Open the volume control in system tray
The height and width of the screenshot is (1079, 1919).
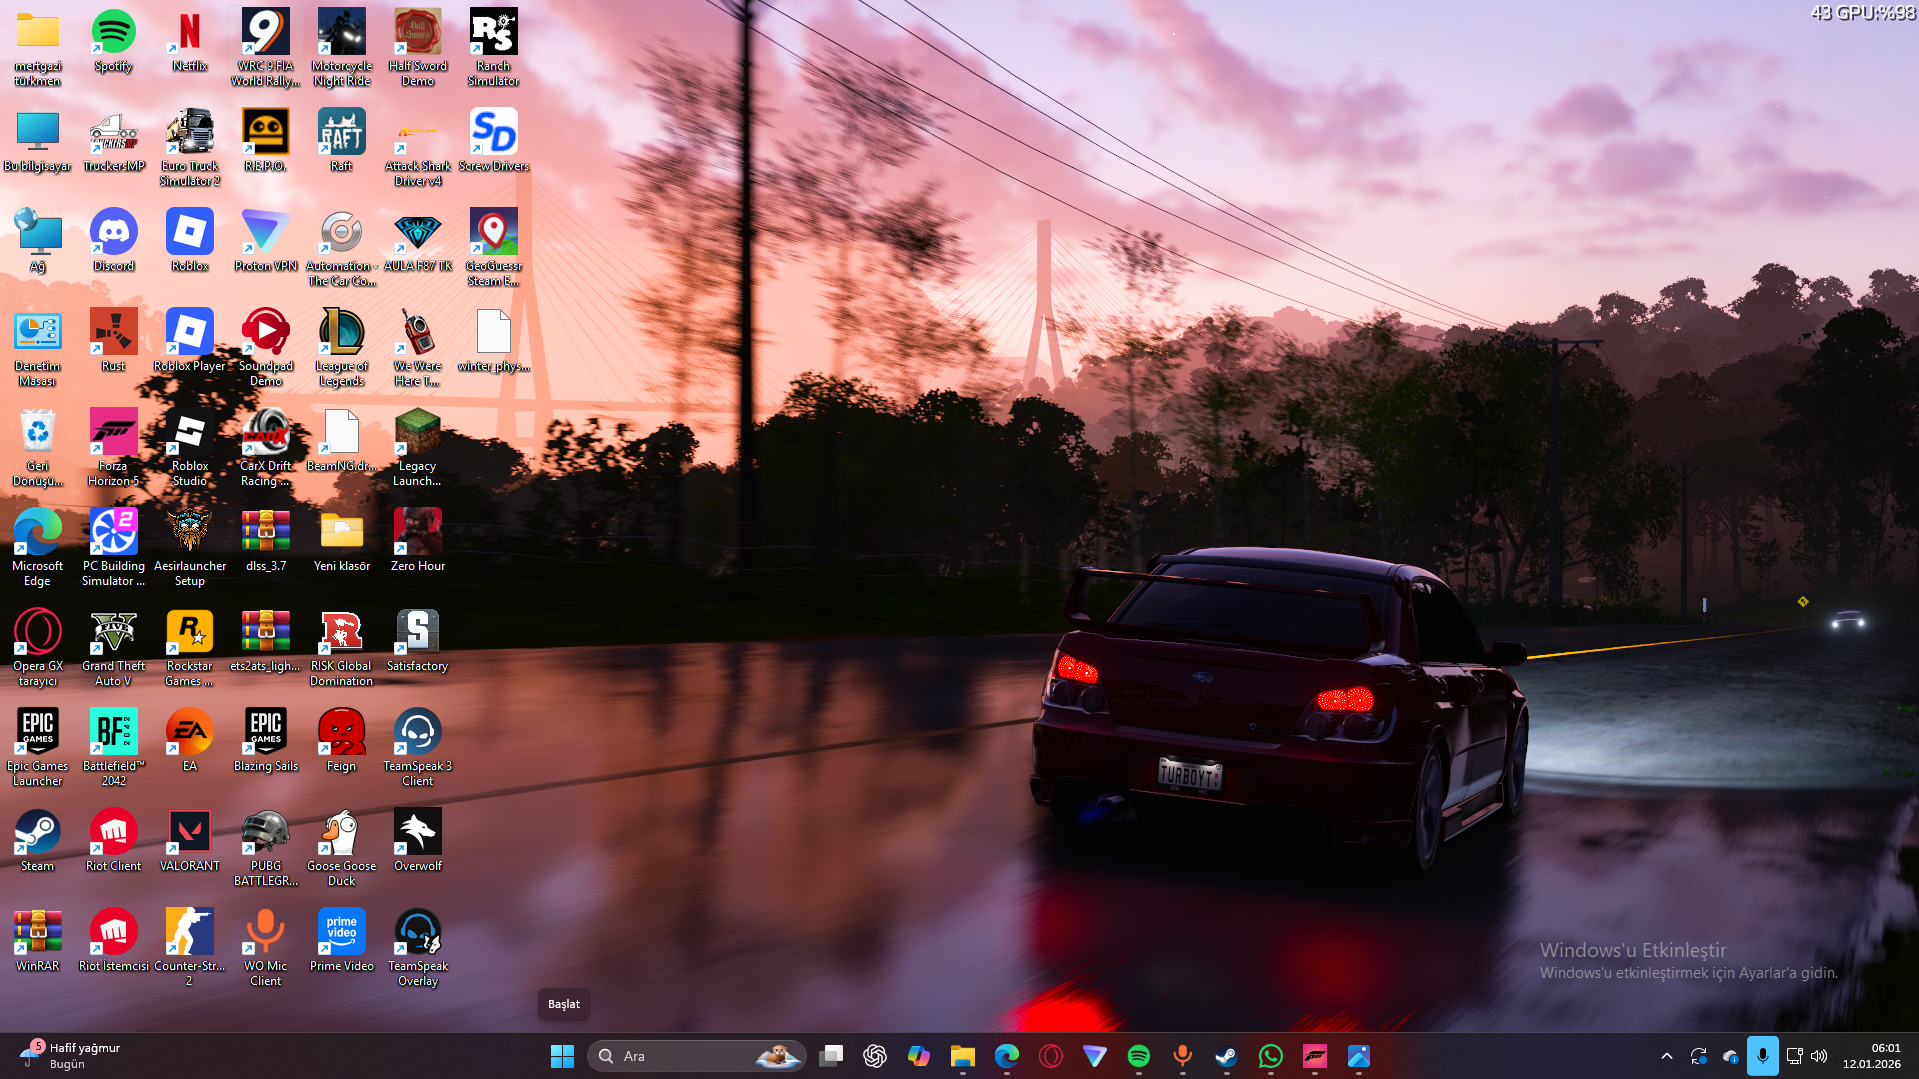1819,1056
